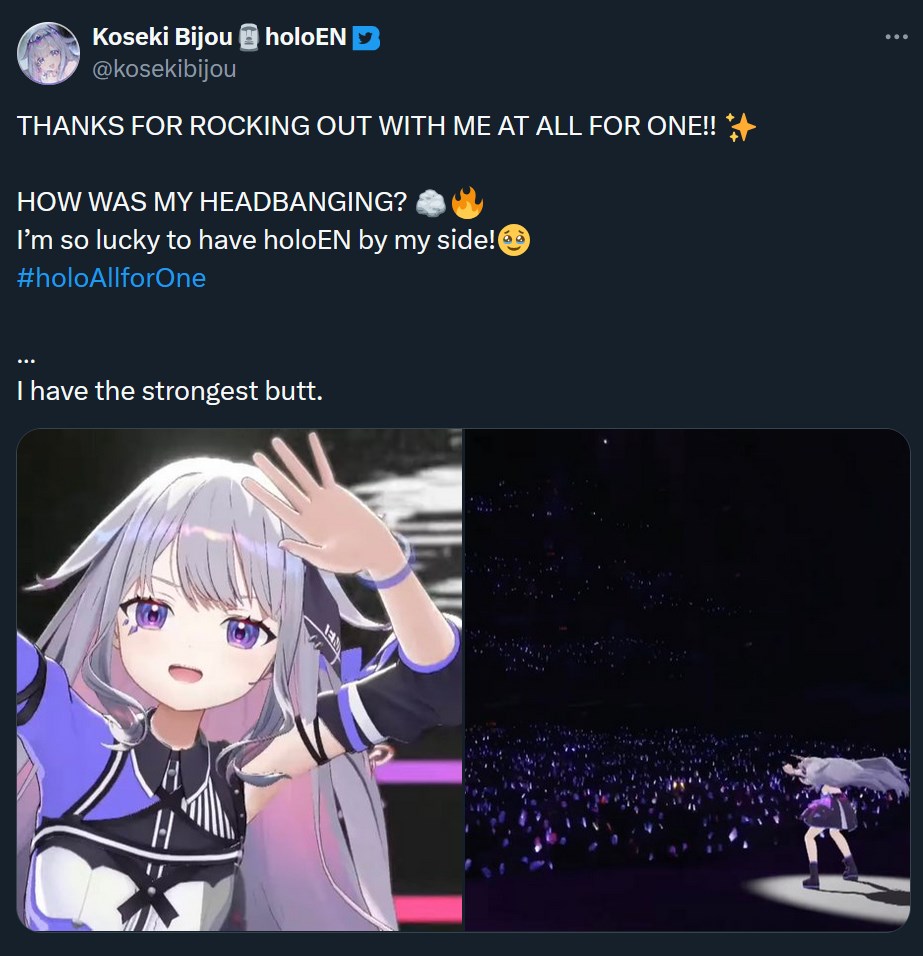Click the blue Twitter verified badge
The width and height of the screenshot is (923, 956).
[x=366, y=38]
